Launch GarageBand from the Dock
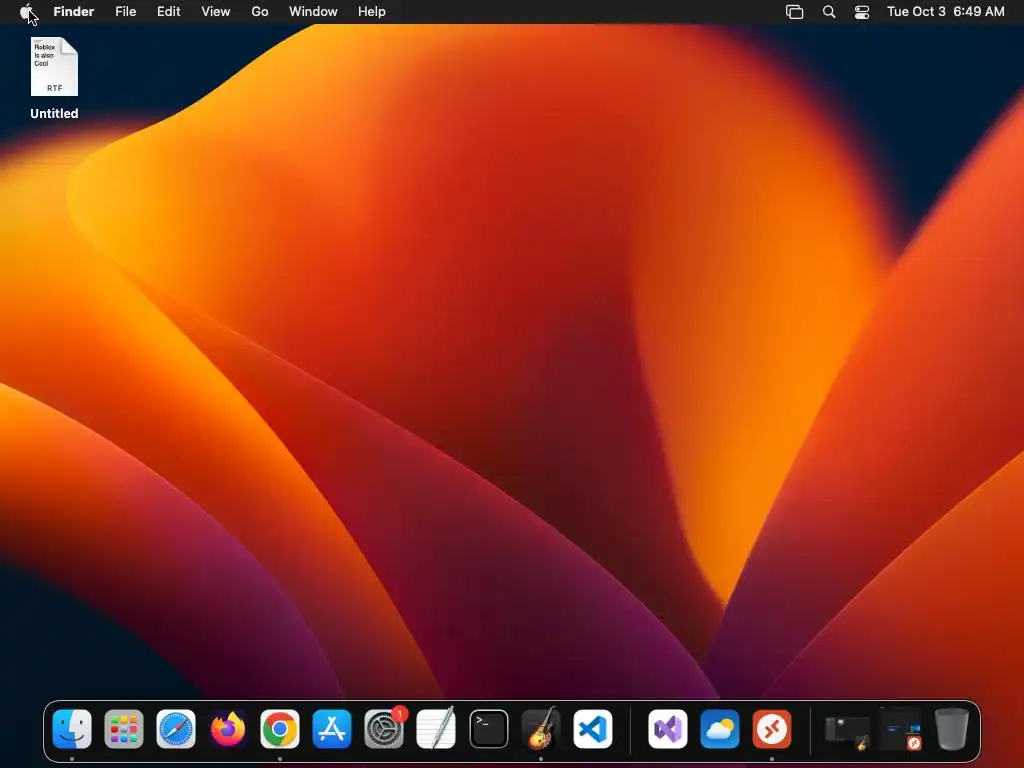The image size is (1024, 768). [541, 729]
